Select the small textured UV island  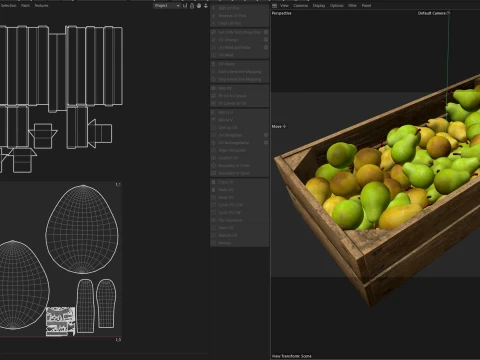tap(60, 321)
